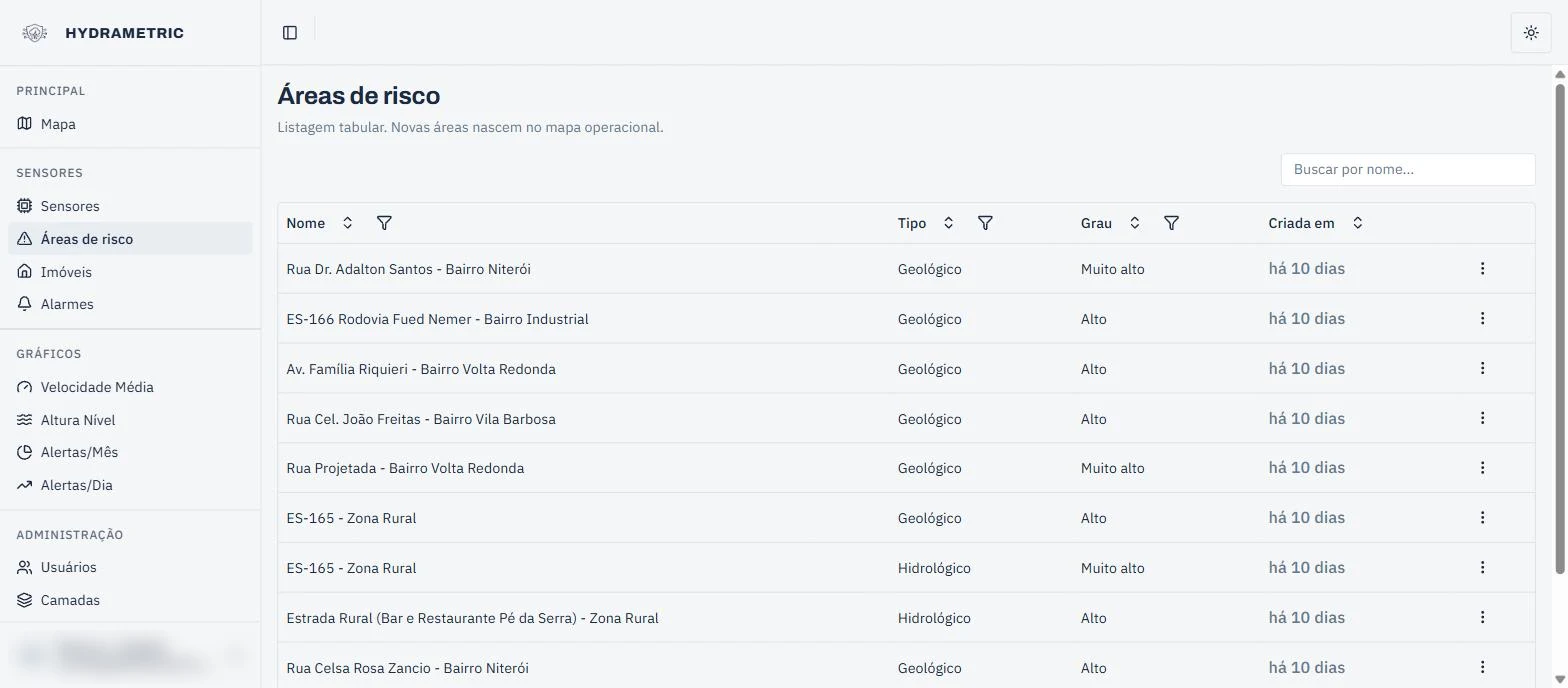The height and width of the screenshot is (688, 1568).
Task: Open the Altura Nível chart
Action: tap(130, 420)
